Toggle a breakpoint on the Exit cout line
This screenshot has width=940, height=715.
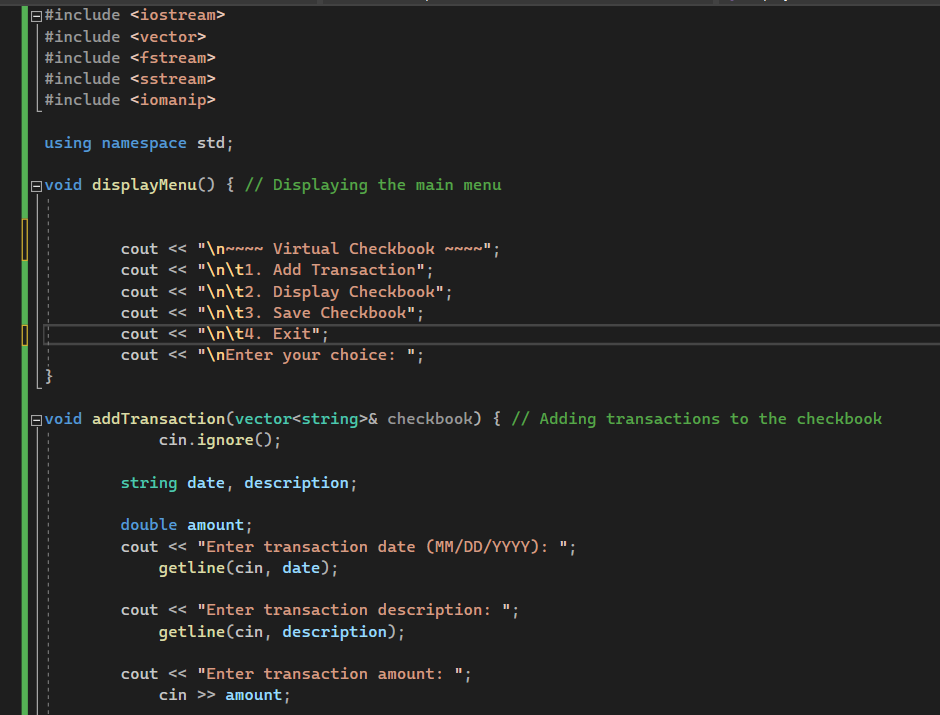pyautogui.click(x=12, y=333)
